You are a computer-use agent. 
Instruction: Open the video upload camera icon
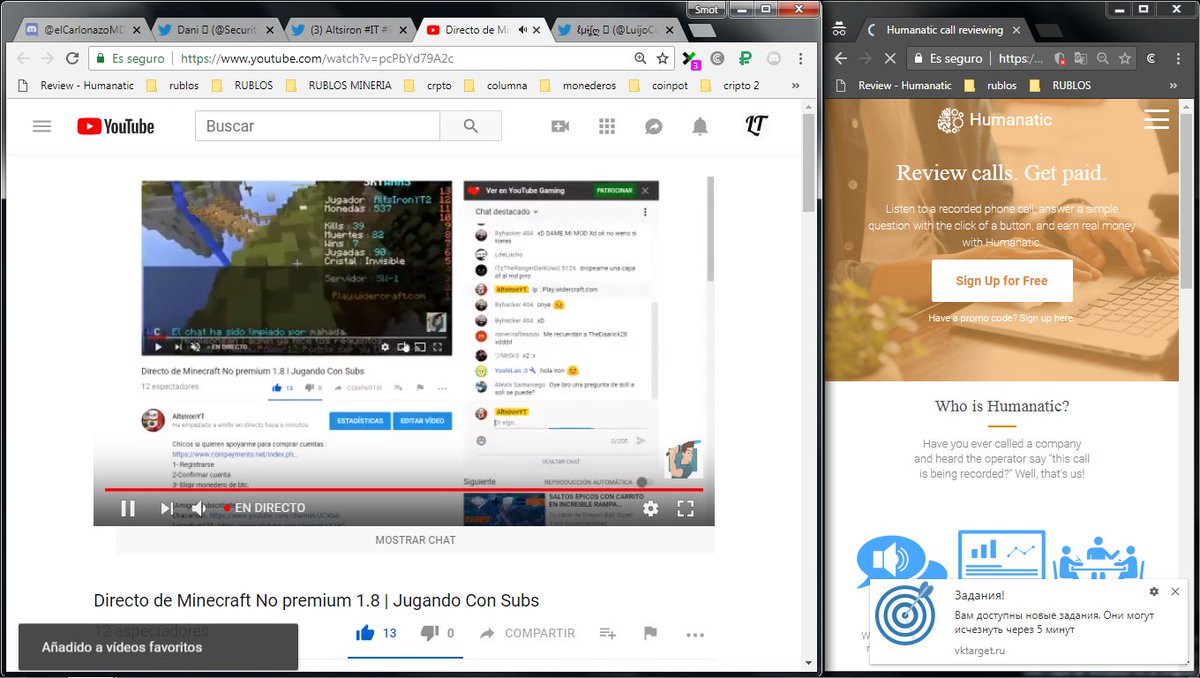pyautogui.click(x=561, y=126)
